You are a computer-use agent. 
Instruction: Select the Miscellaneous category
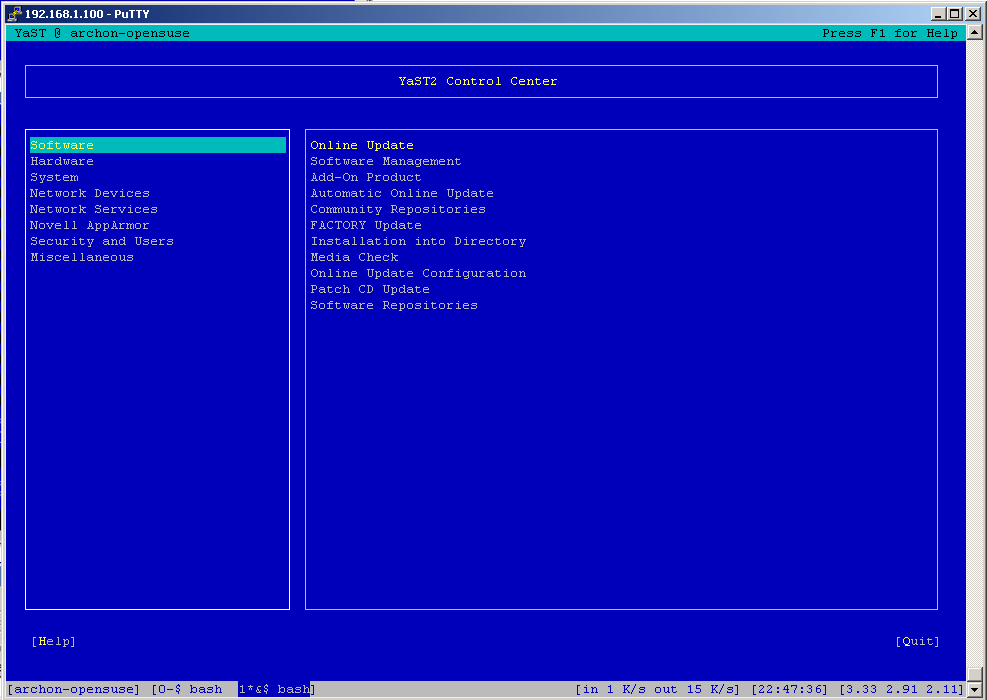point(82,257)
